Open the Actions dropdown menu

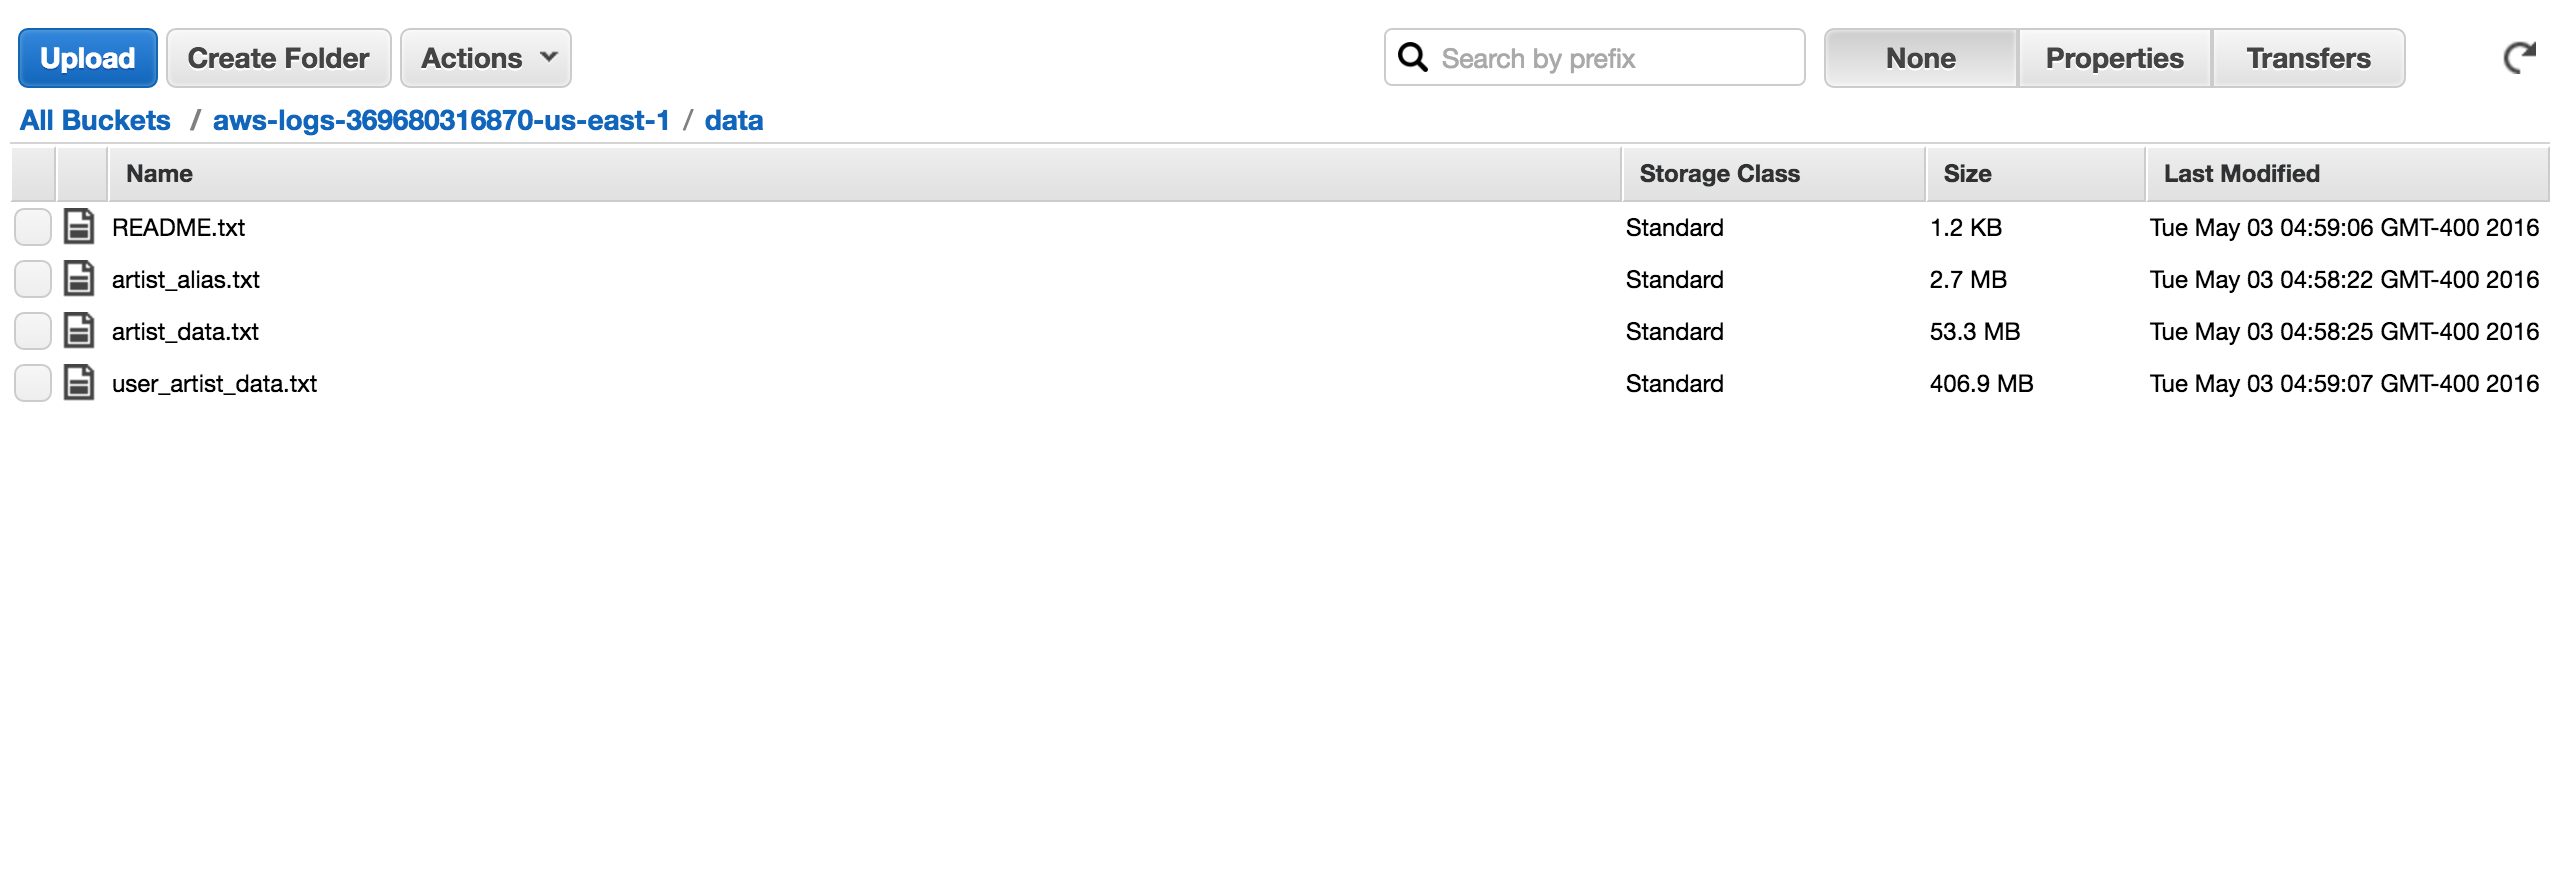pyautogui.click(x=486, y=58)
